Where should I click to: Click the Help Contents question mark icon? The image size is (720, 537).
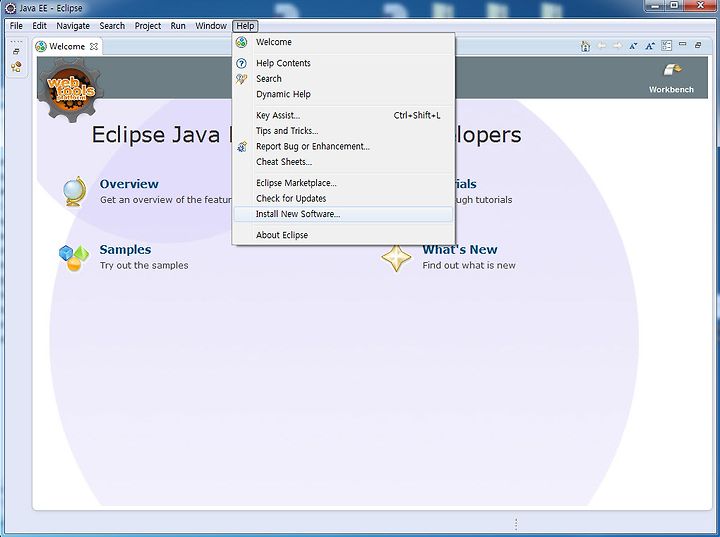242,63
